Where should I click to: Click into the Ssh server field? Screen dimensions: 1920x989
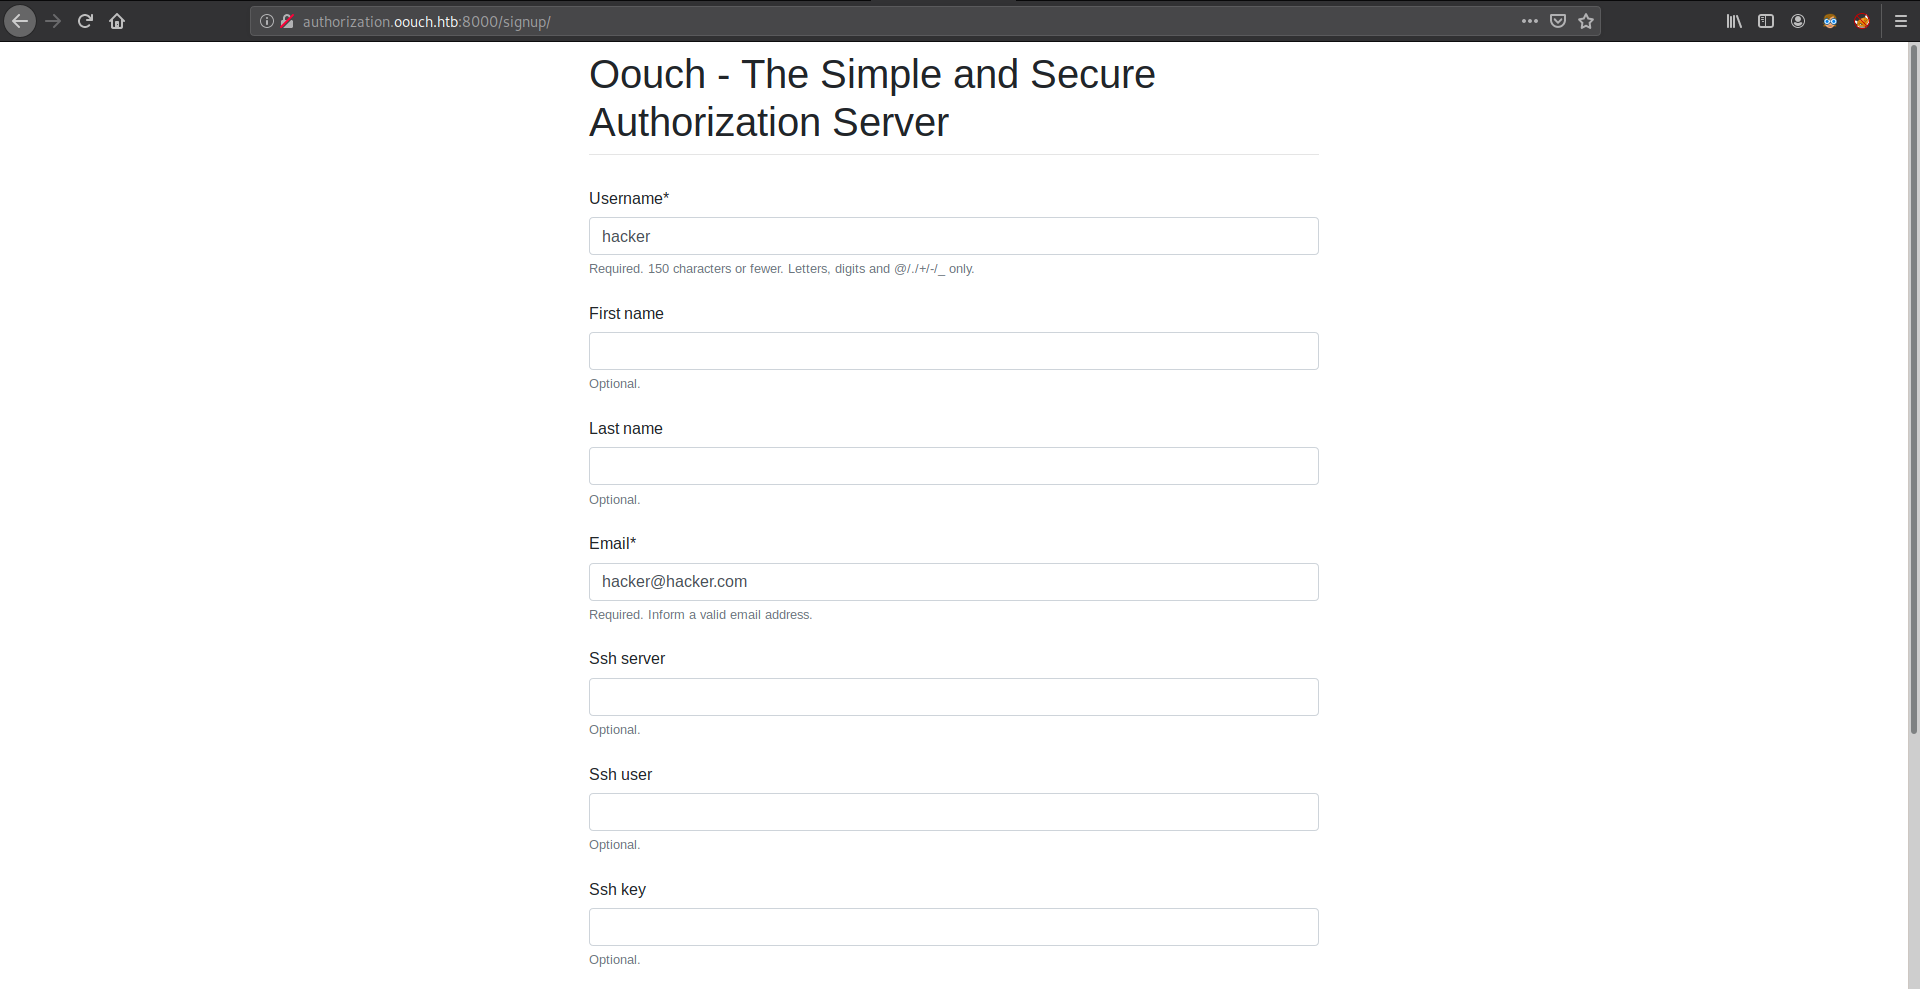[x=954, y=697]
